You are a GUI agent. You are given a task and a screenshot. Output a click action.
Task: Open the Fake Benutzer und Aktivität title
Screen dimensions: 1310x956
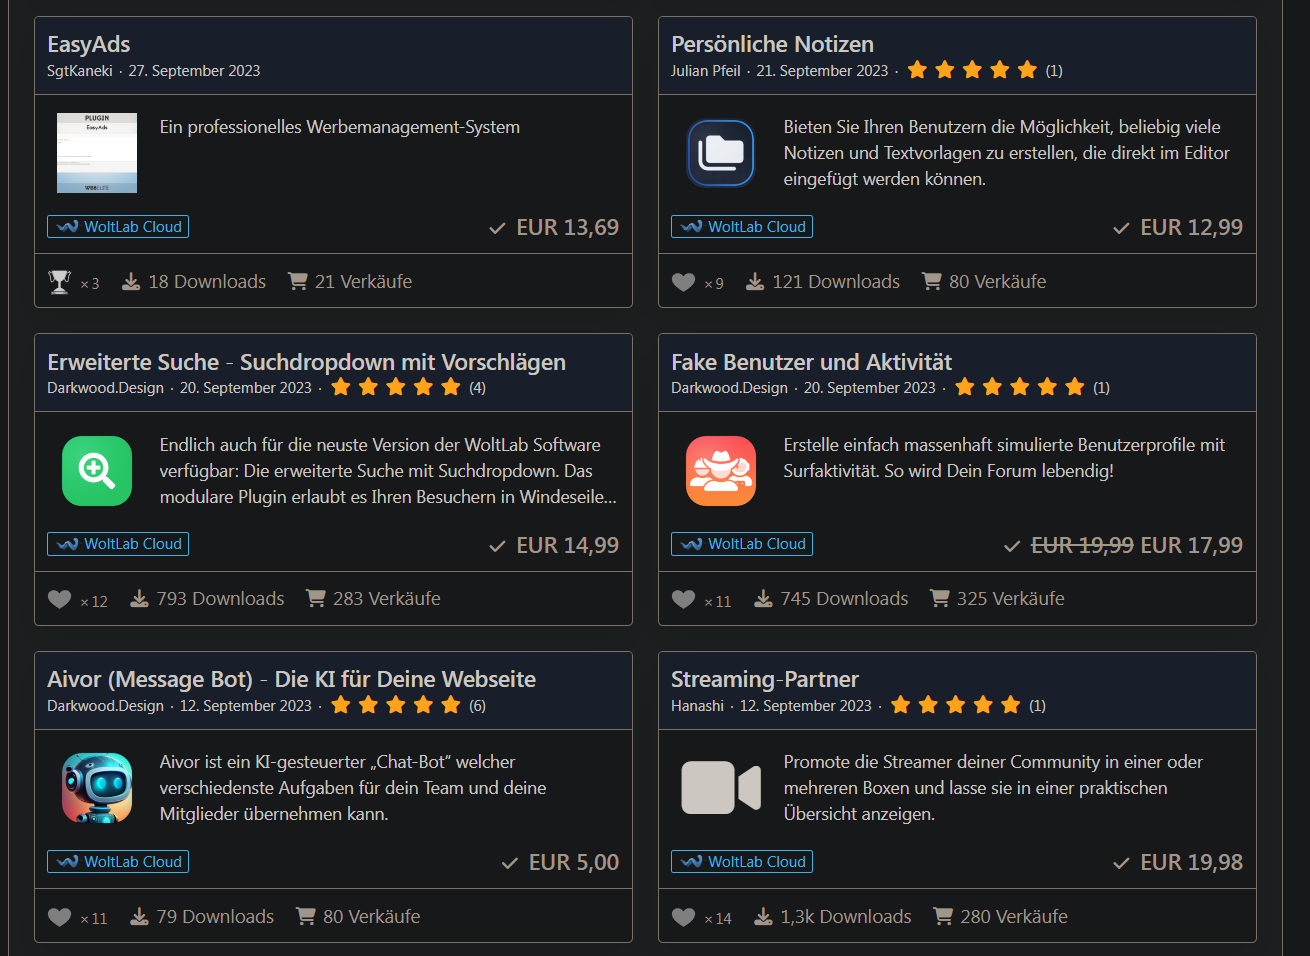point(811,362)
